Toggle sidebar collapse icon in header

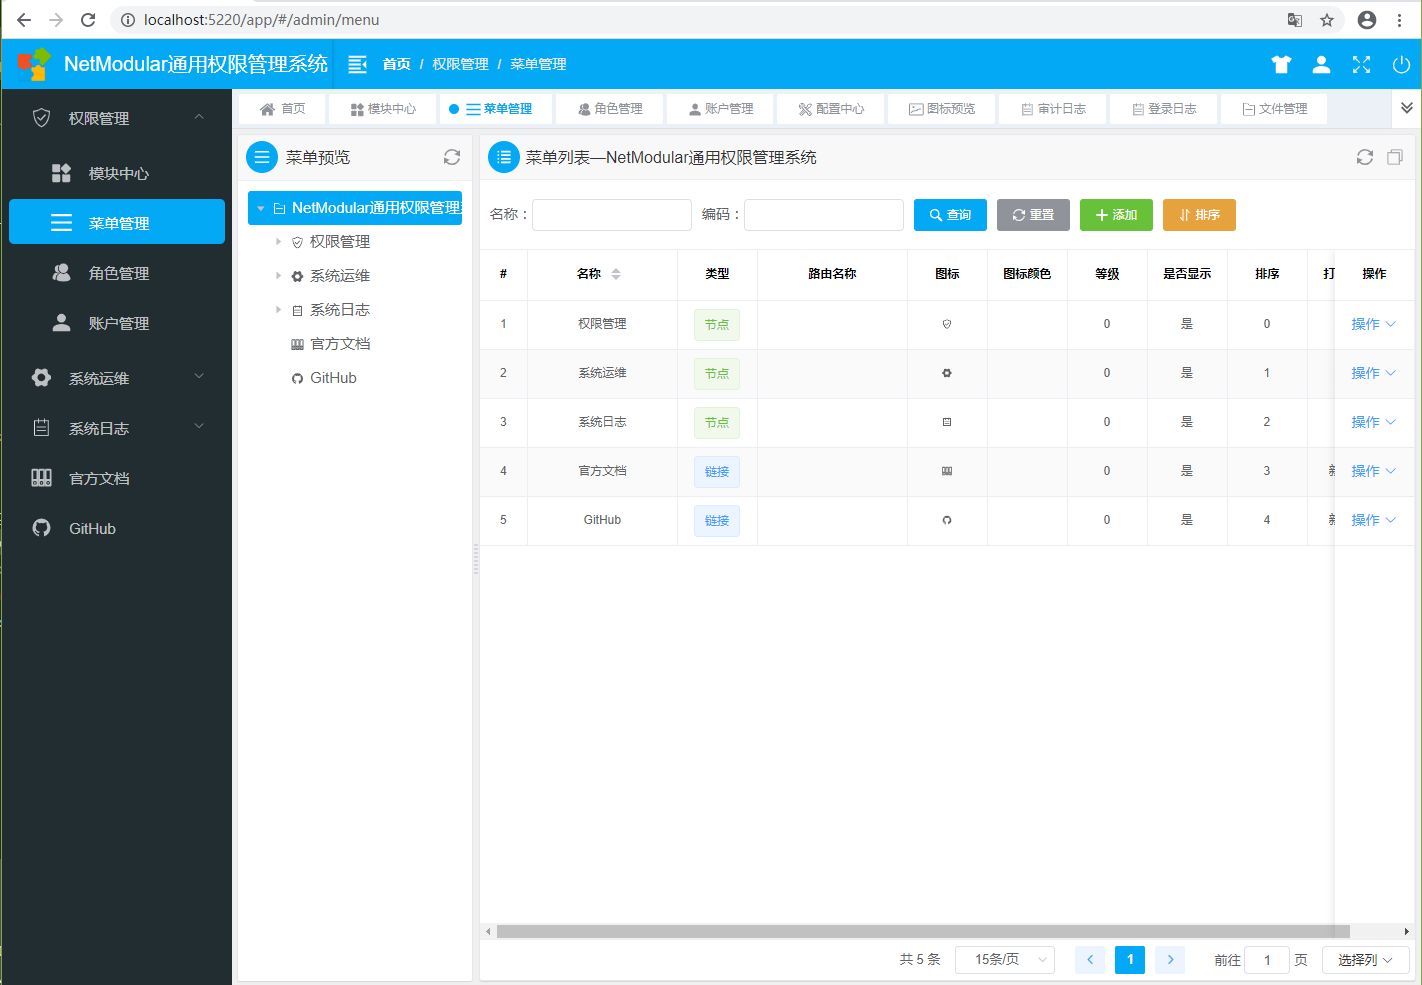[357, 64]
